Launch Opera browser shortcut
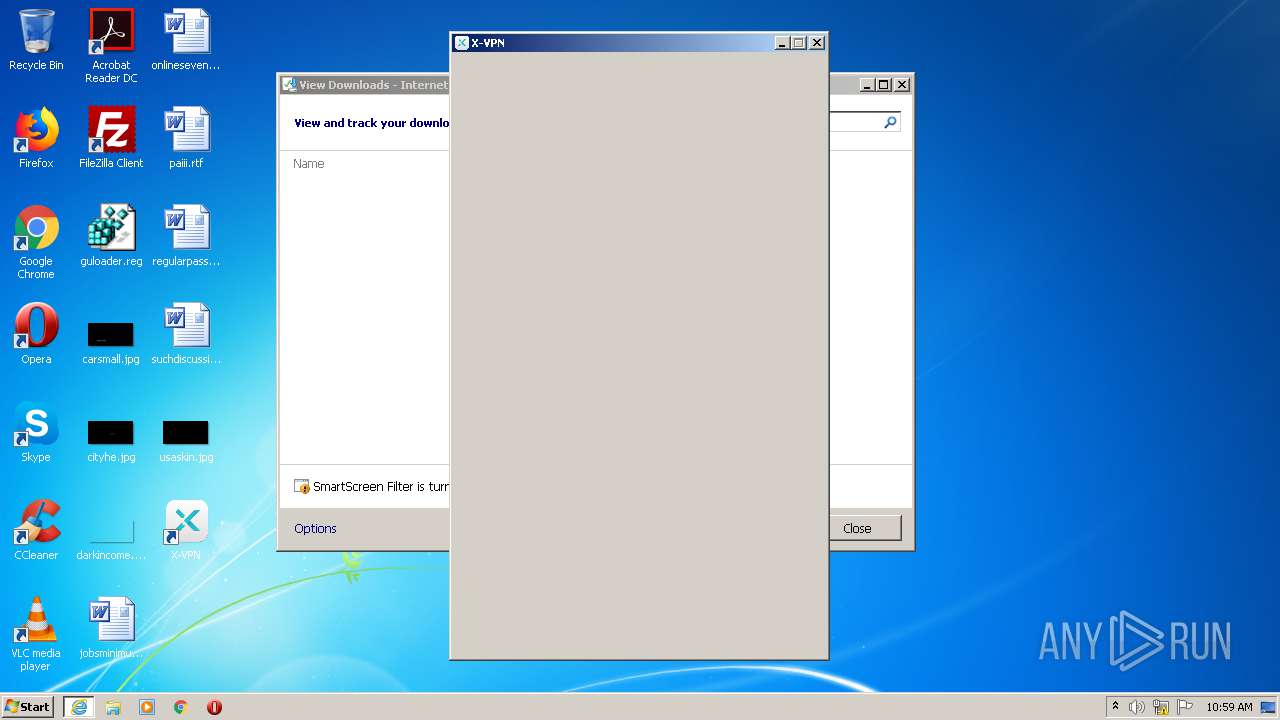This screenshot has width=1280, height=720. (36, 334)
